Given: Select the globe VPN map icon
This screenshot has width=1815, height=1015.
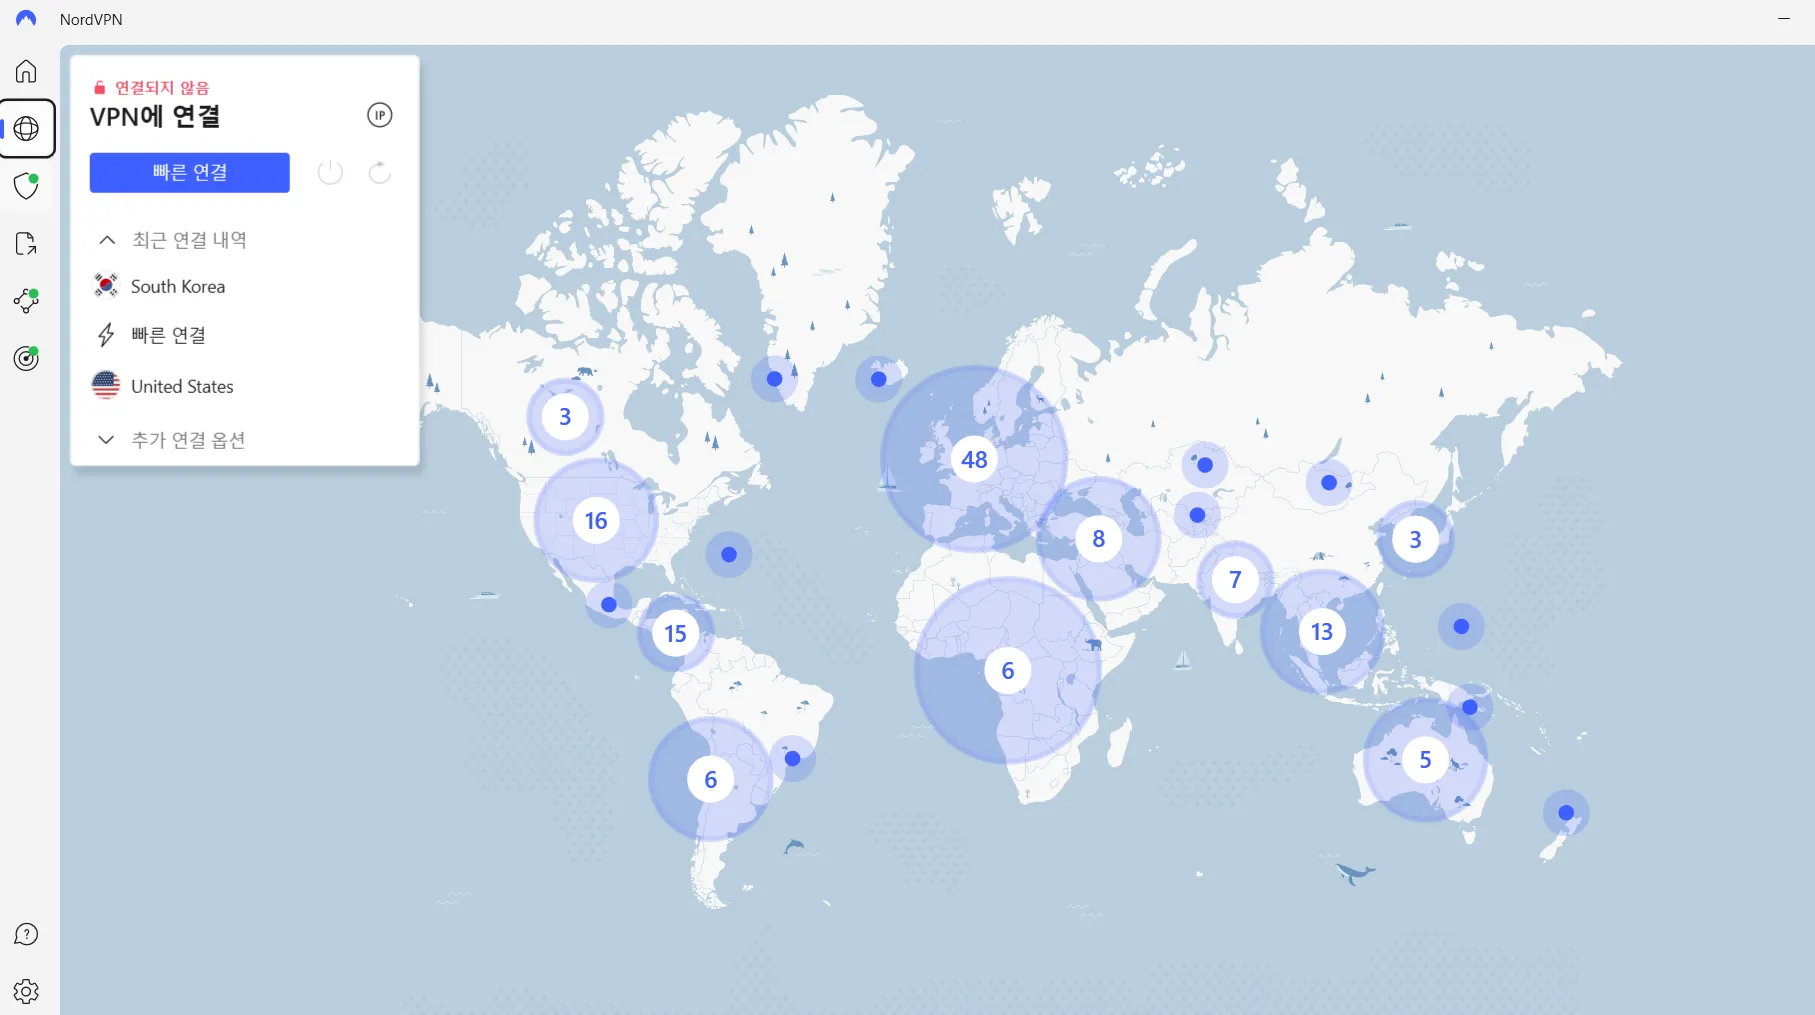Looking at the screenshot, I should [x=26, y=129].
